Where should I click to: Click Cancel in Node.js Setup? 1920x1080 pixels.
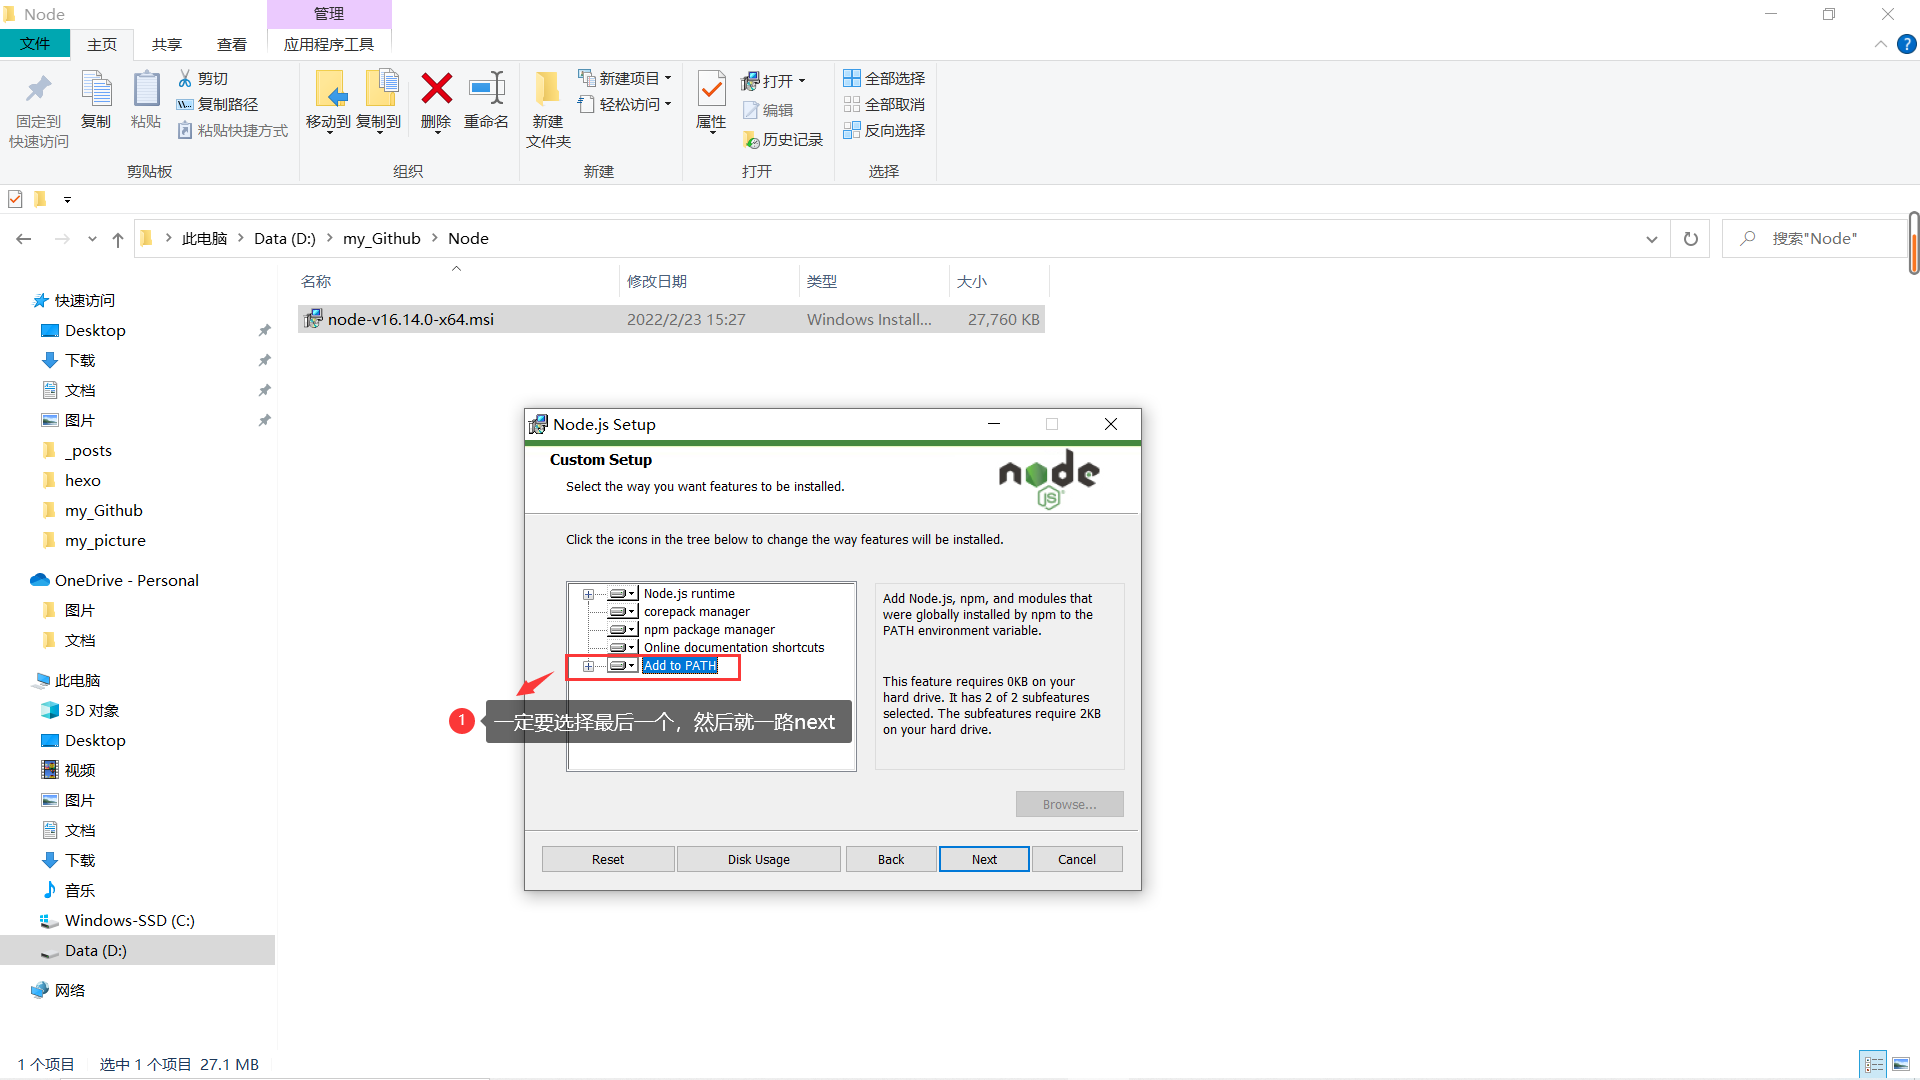click(1077, 859)
